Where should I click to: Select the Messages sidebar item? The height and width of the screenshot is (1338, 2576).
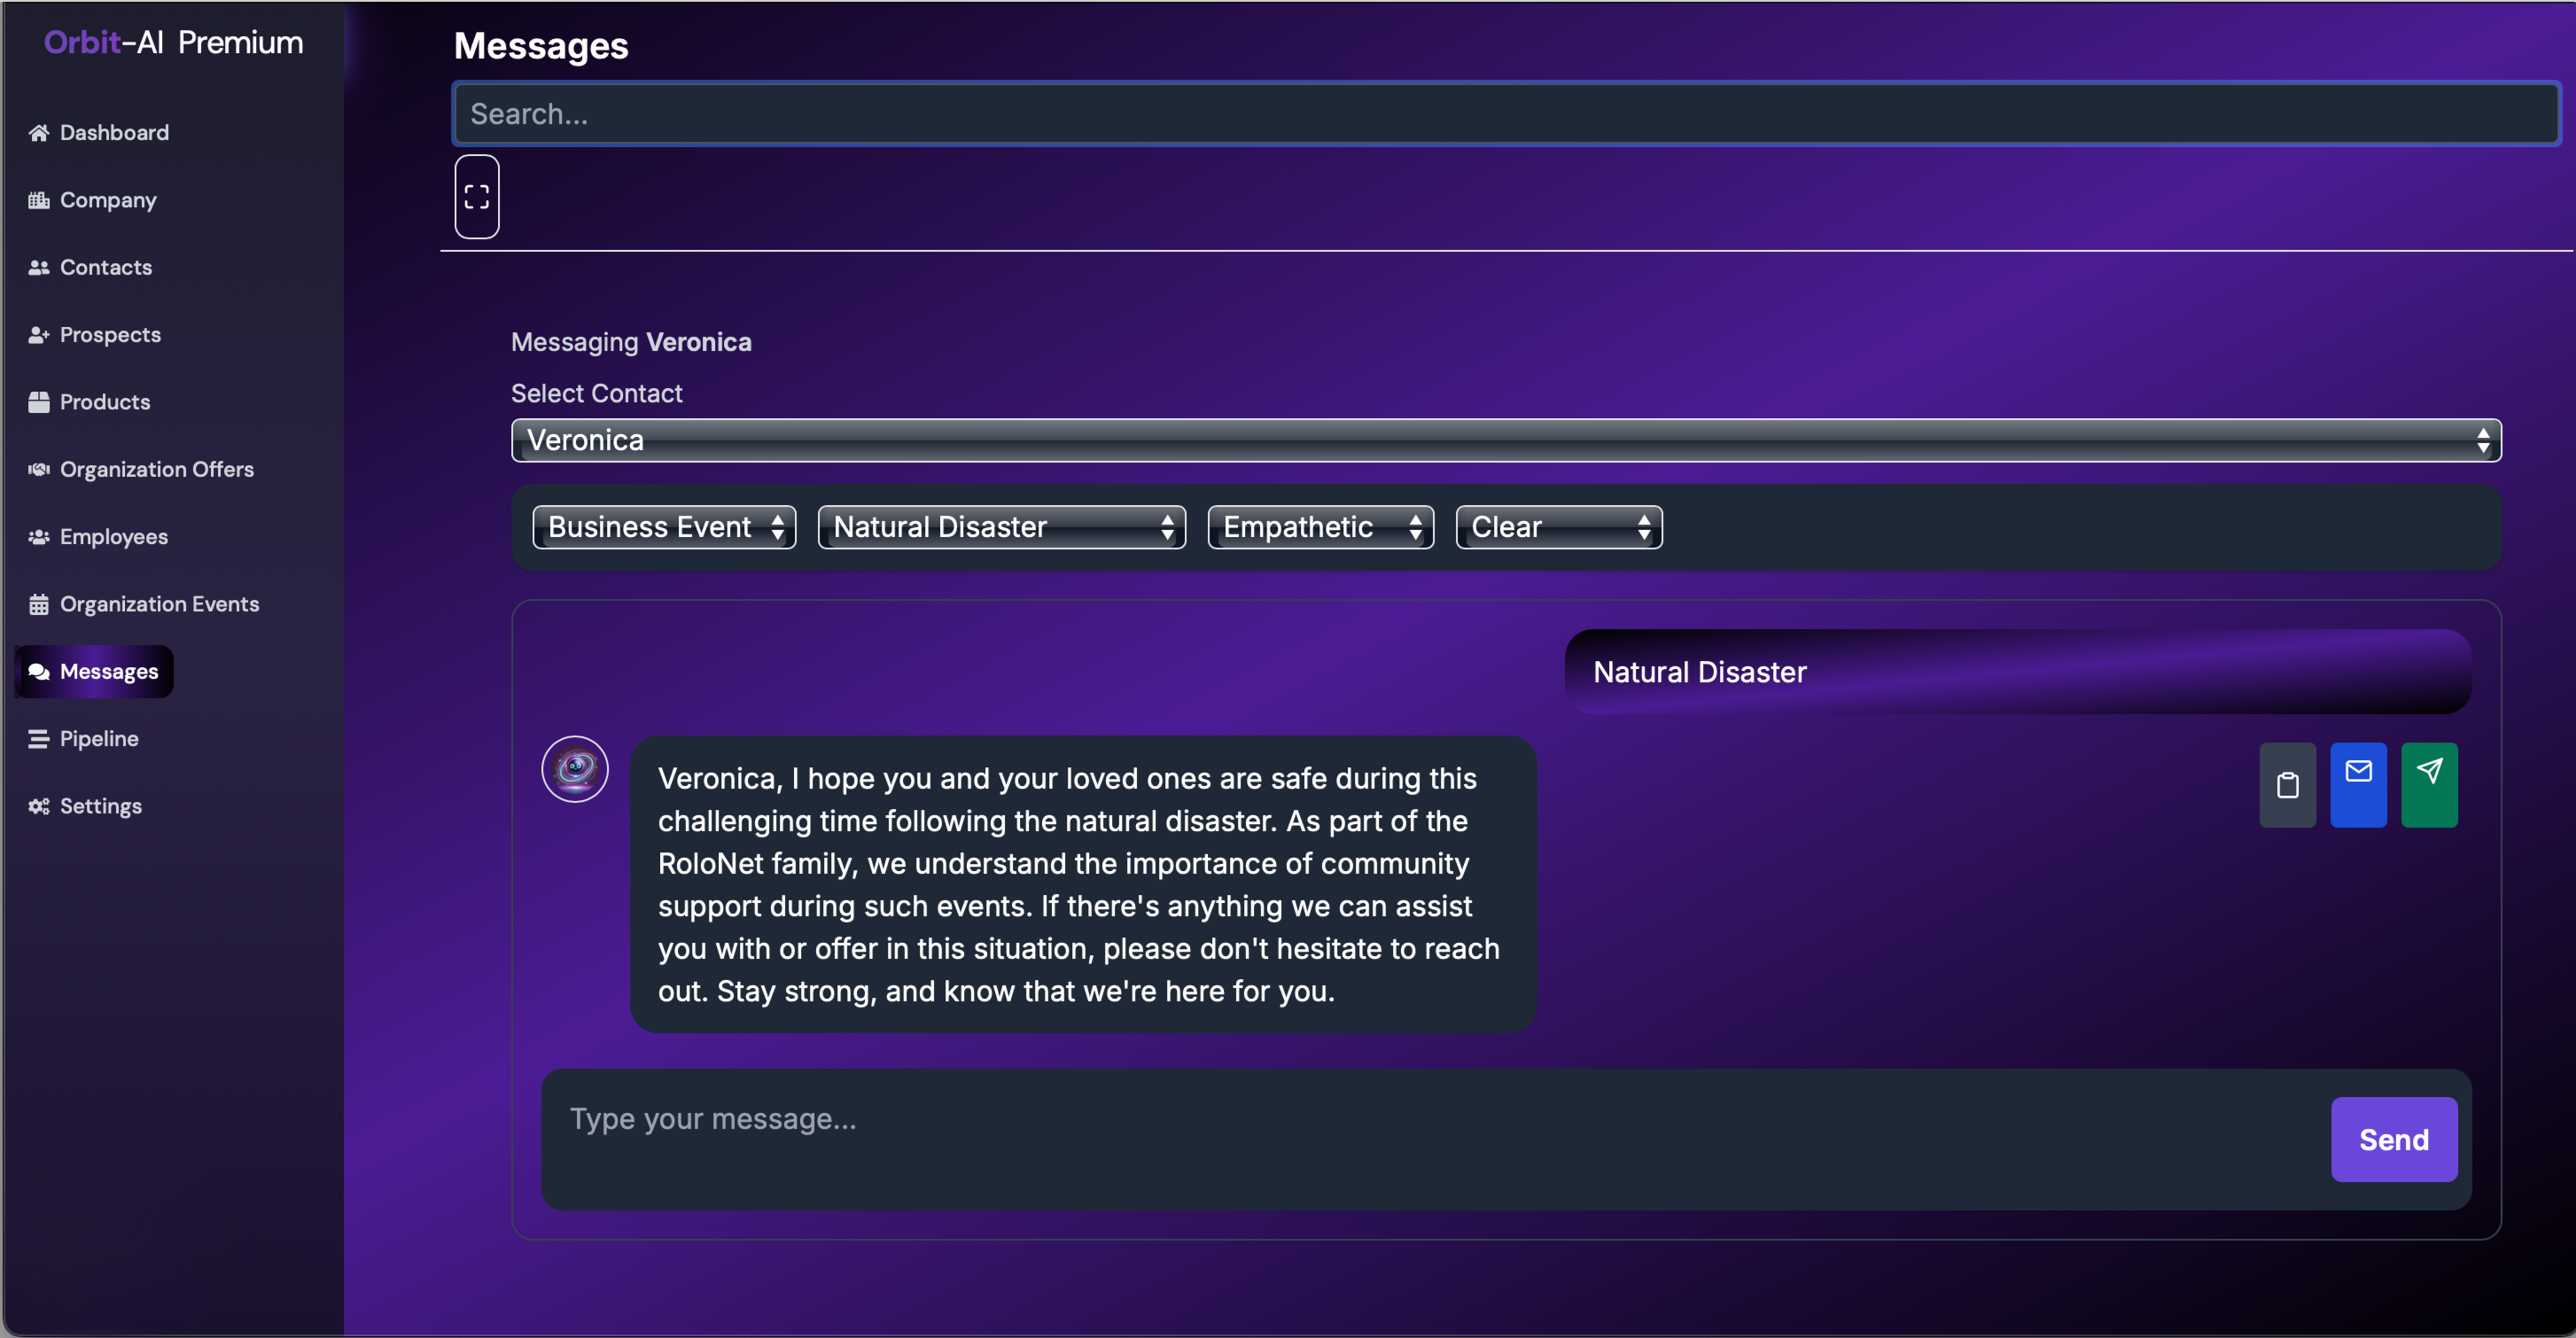pyautogui.click(x=94, y=672)
